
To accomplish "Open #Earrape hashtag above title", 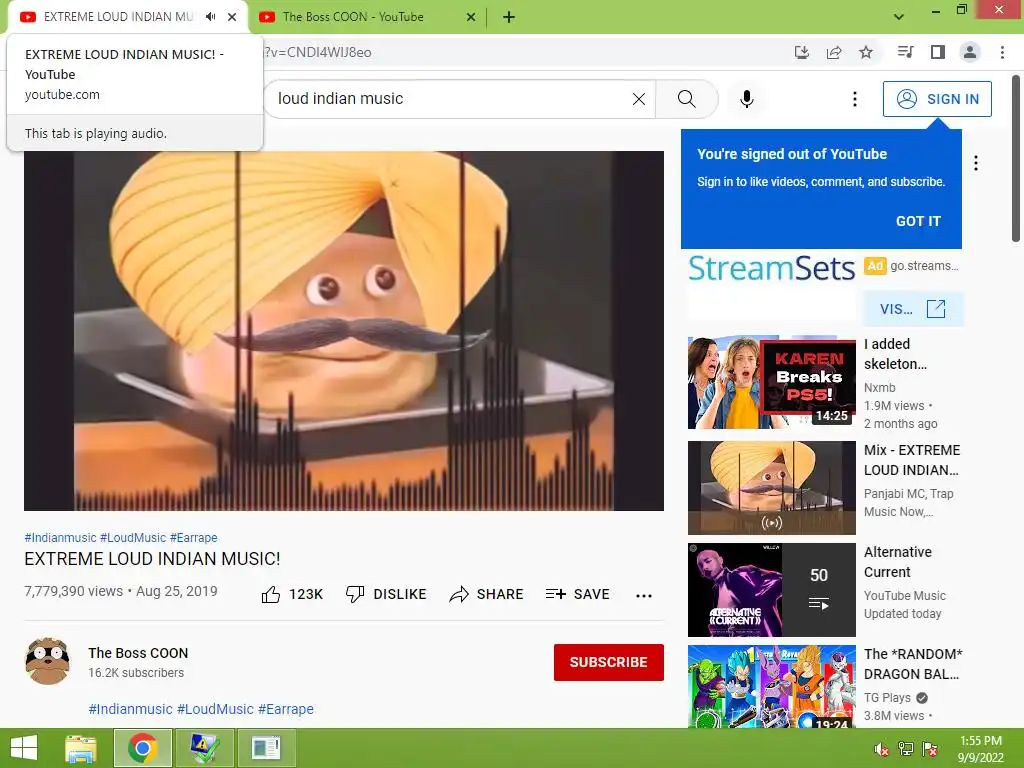I will pos(194,537).
